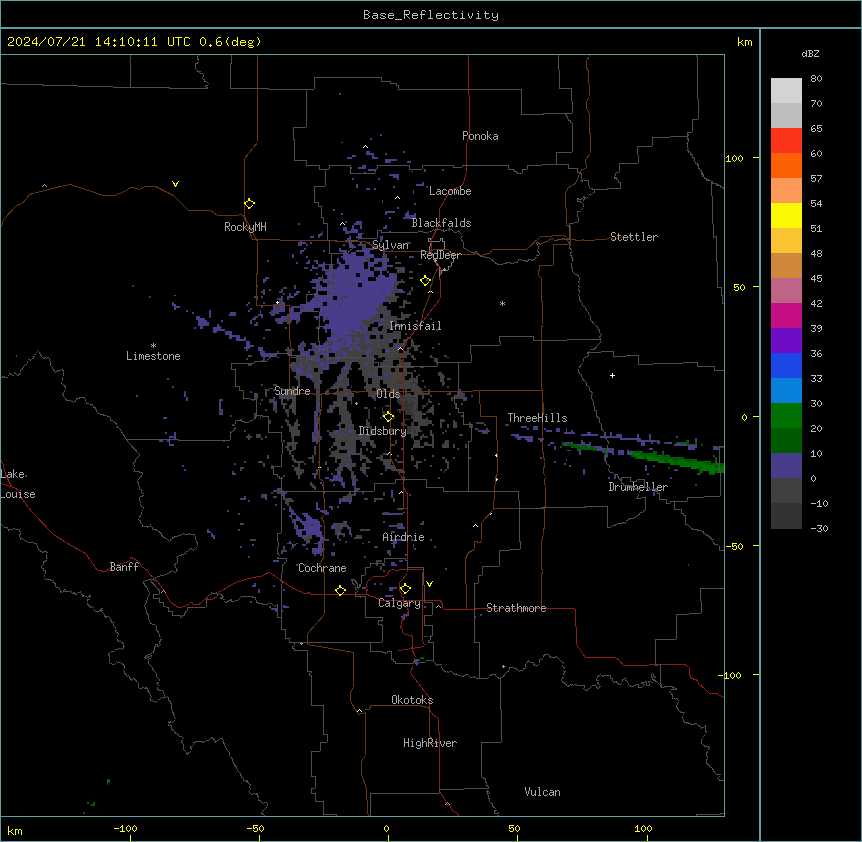Click the Okotoks town label
The width and height of the screenshot is (862, 842).
(412, 700)
